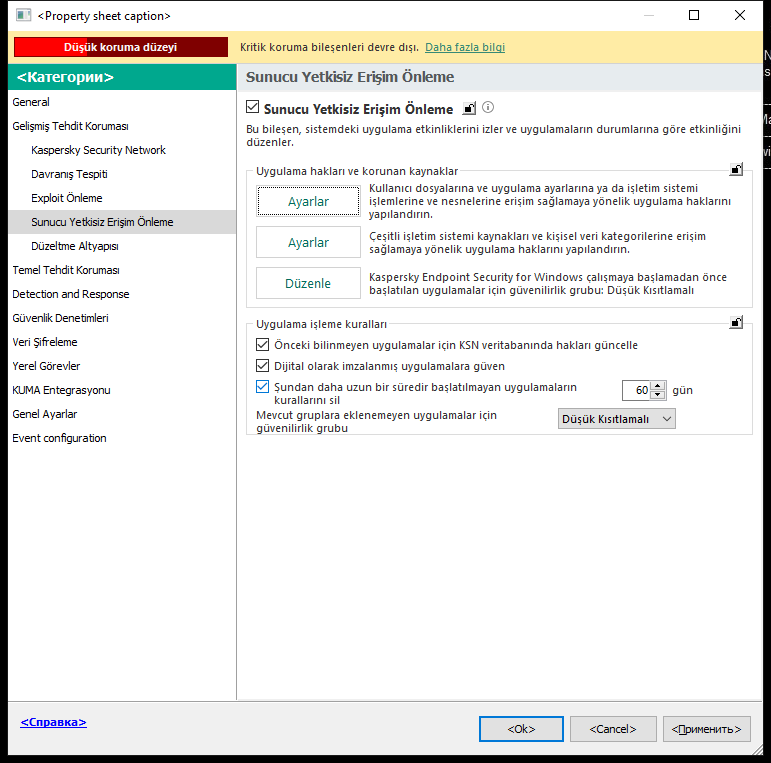The width and height of the screenshot is (771, 763).
Task: Maximize the property sheet window
Action: tap(694, 15)
